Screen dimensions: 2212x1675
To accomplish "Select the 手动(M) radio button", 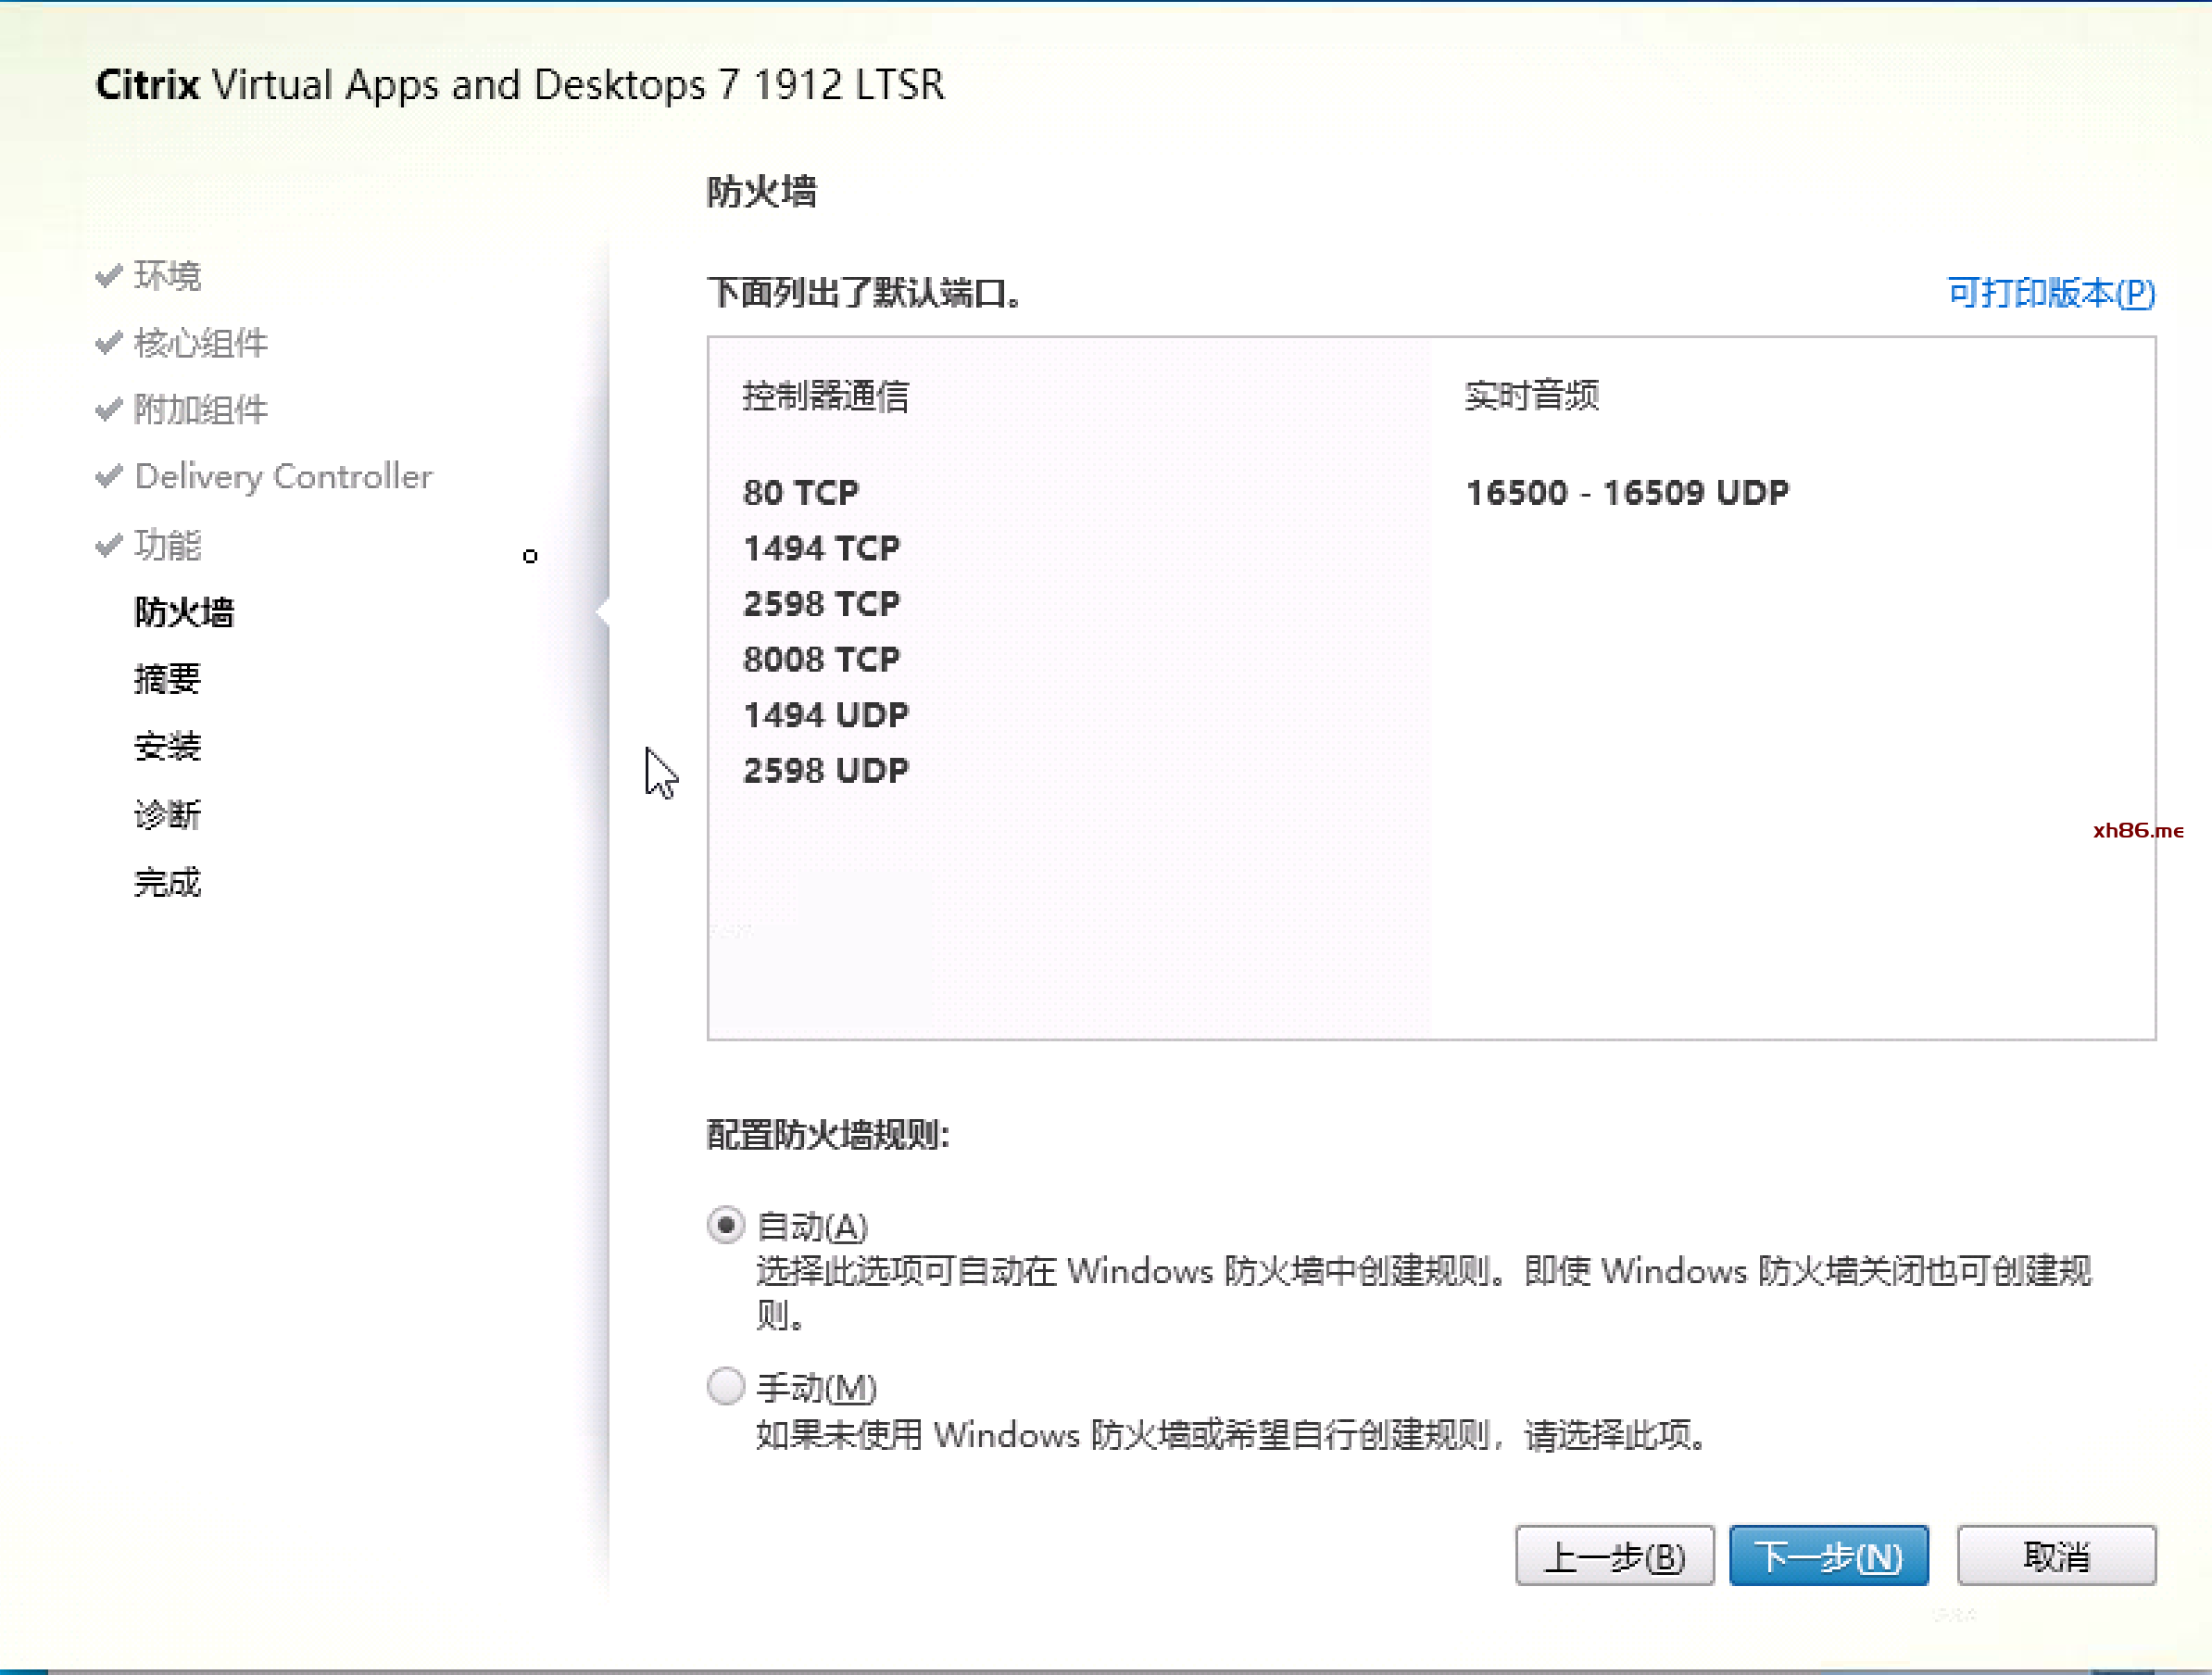I will tap(725, 1387).
